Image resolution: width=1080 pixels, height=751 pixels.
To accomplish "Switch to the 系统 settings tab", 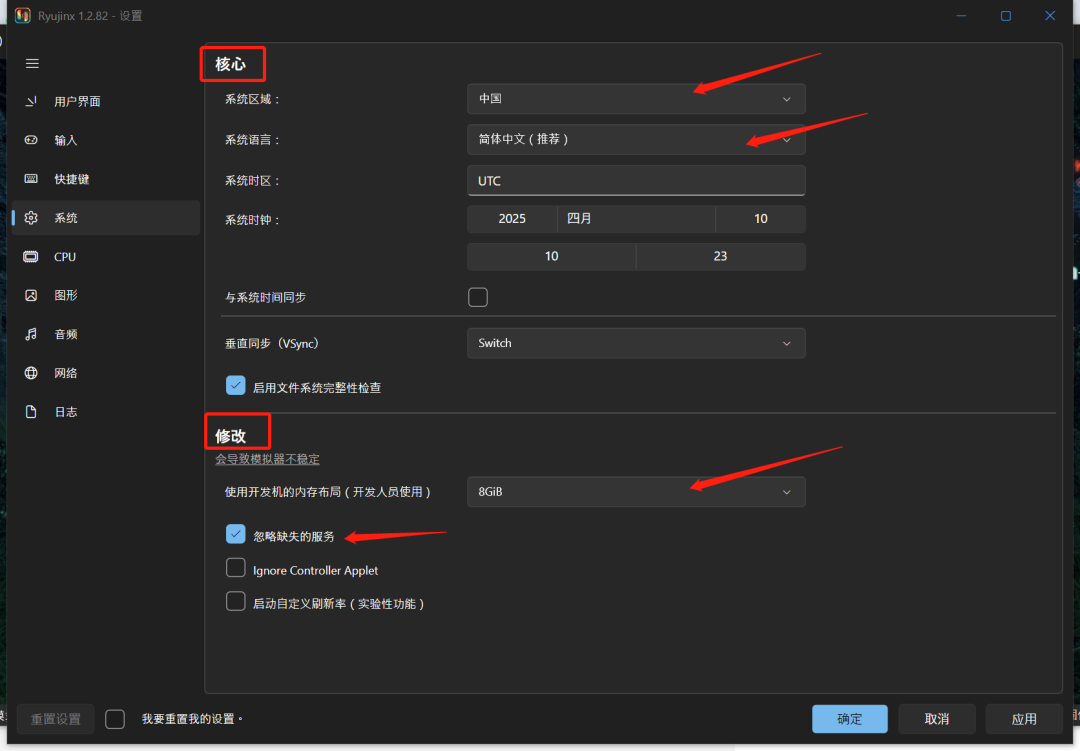I will (x=66, y=218).
